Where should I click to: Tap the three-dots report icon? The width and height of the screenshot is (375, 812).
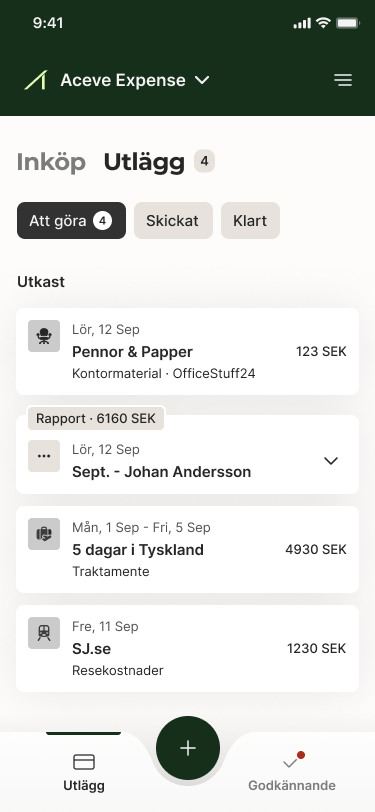point(44,456)
